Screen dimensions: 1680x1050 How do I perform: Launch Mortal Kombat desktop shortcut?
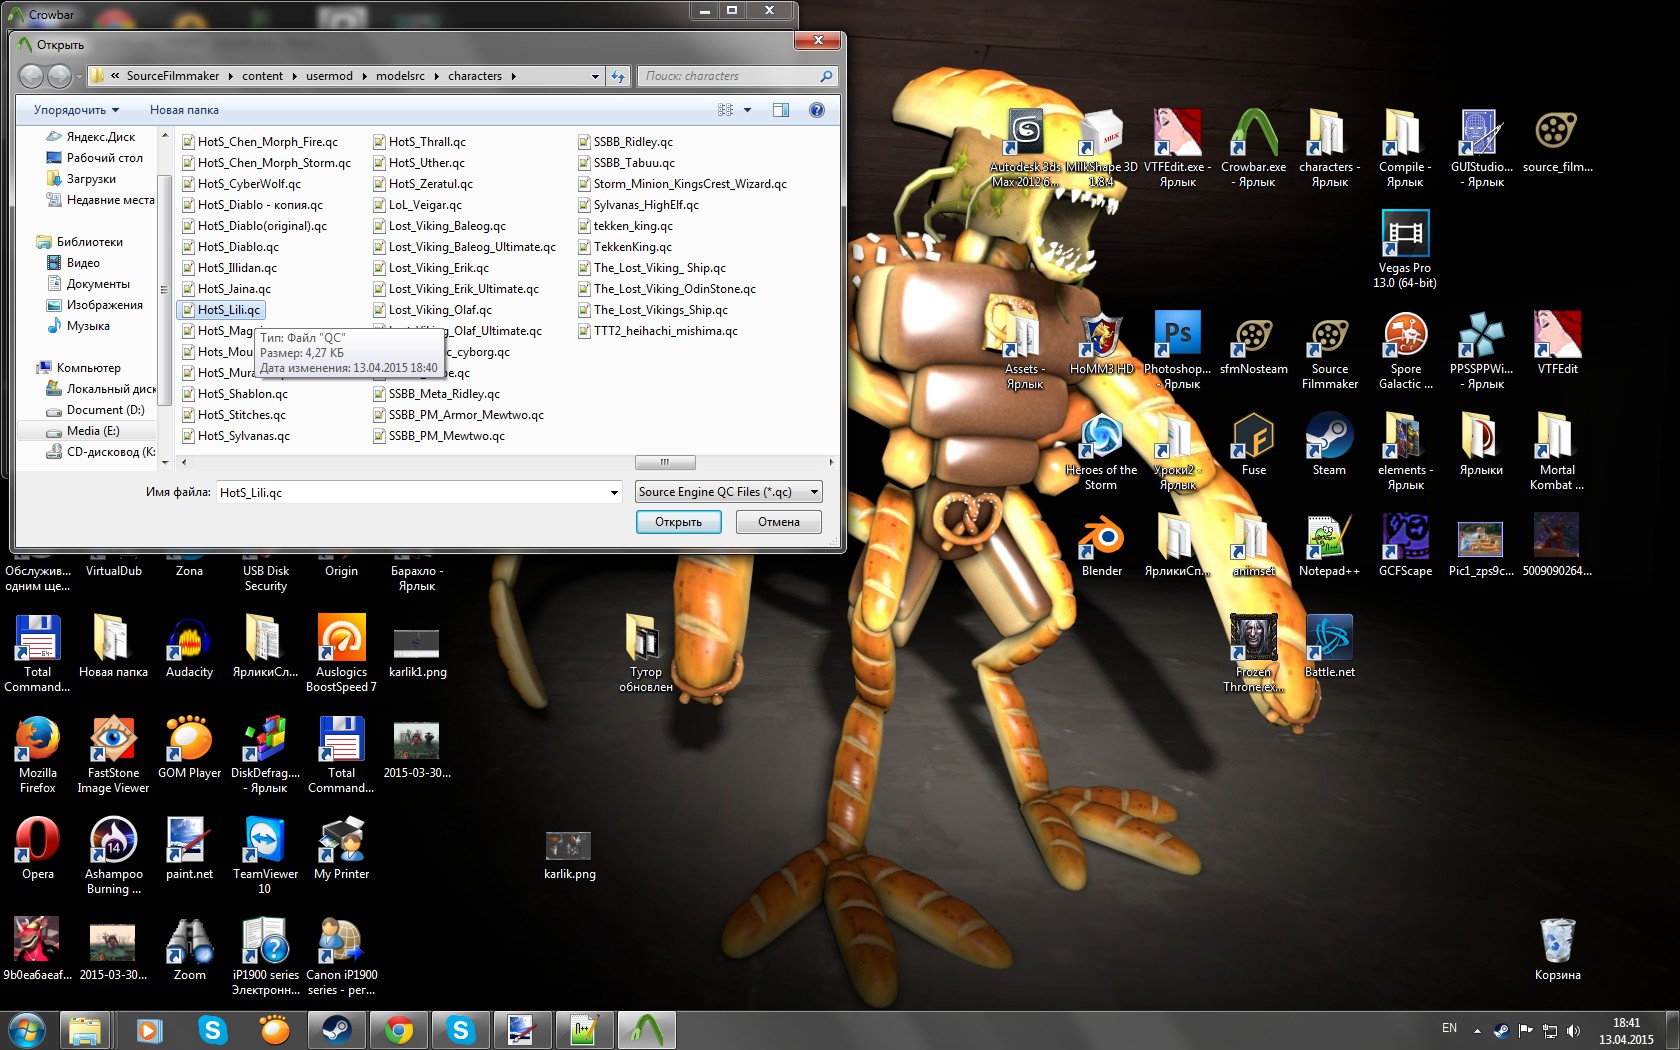(1557, 451)
